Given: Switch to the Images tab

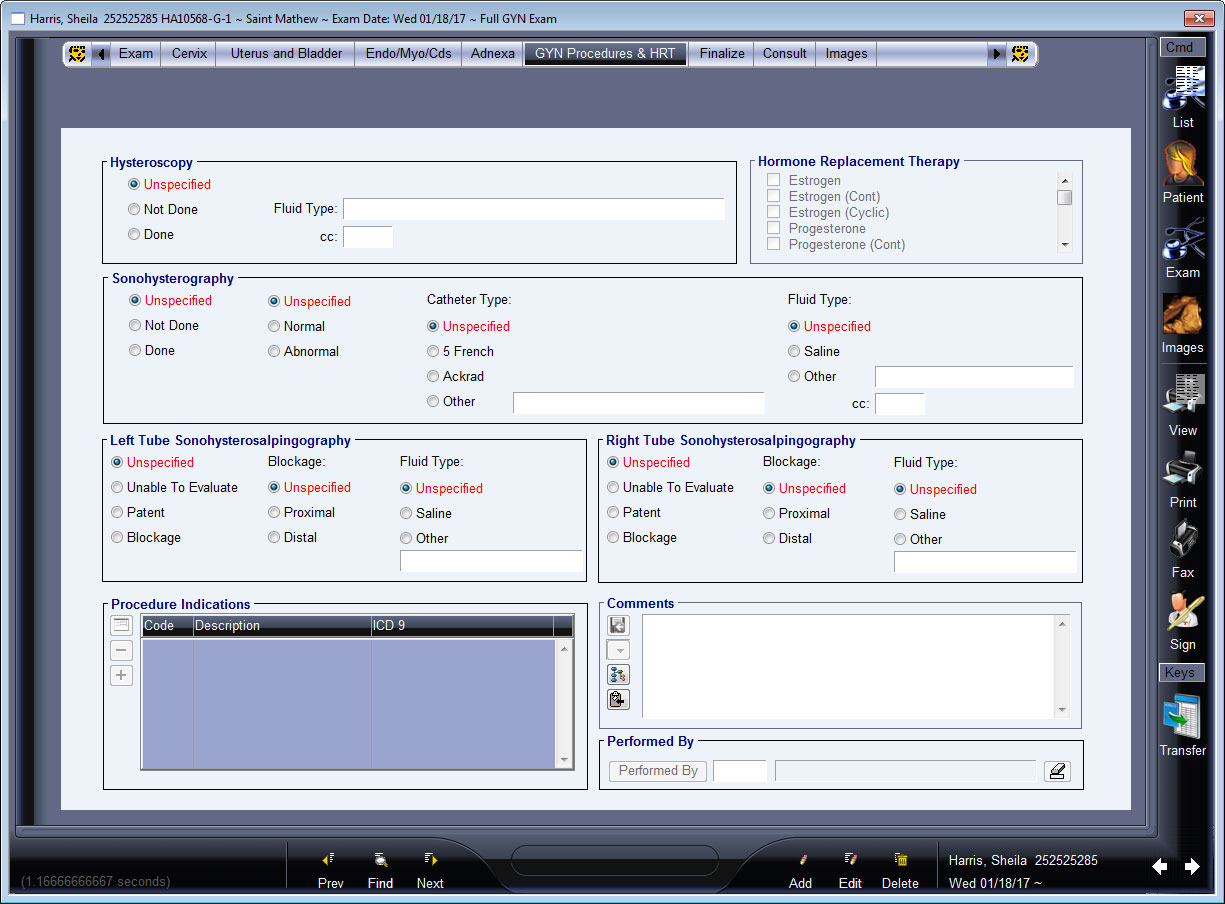Looking at the screenshot, I should click(x=847, y=54).
